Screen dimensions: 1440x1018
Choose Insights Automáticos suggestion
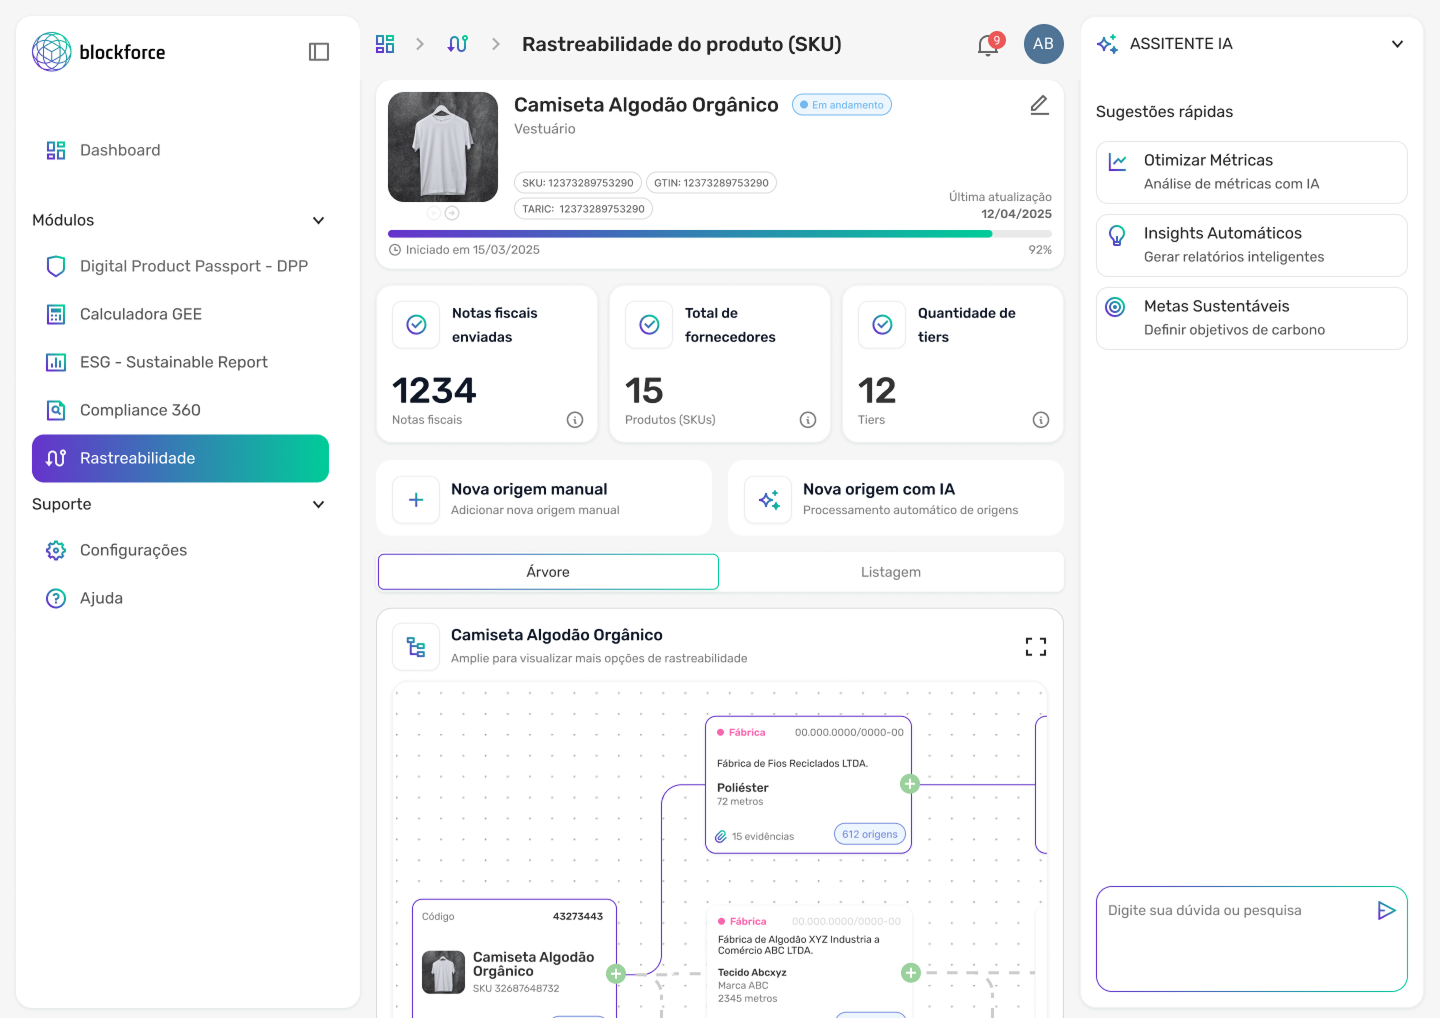[x=1252, y=245]
